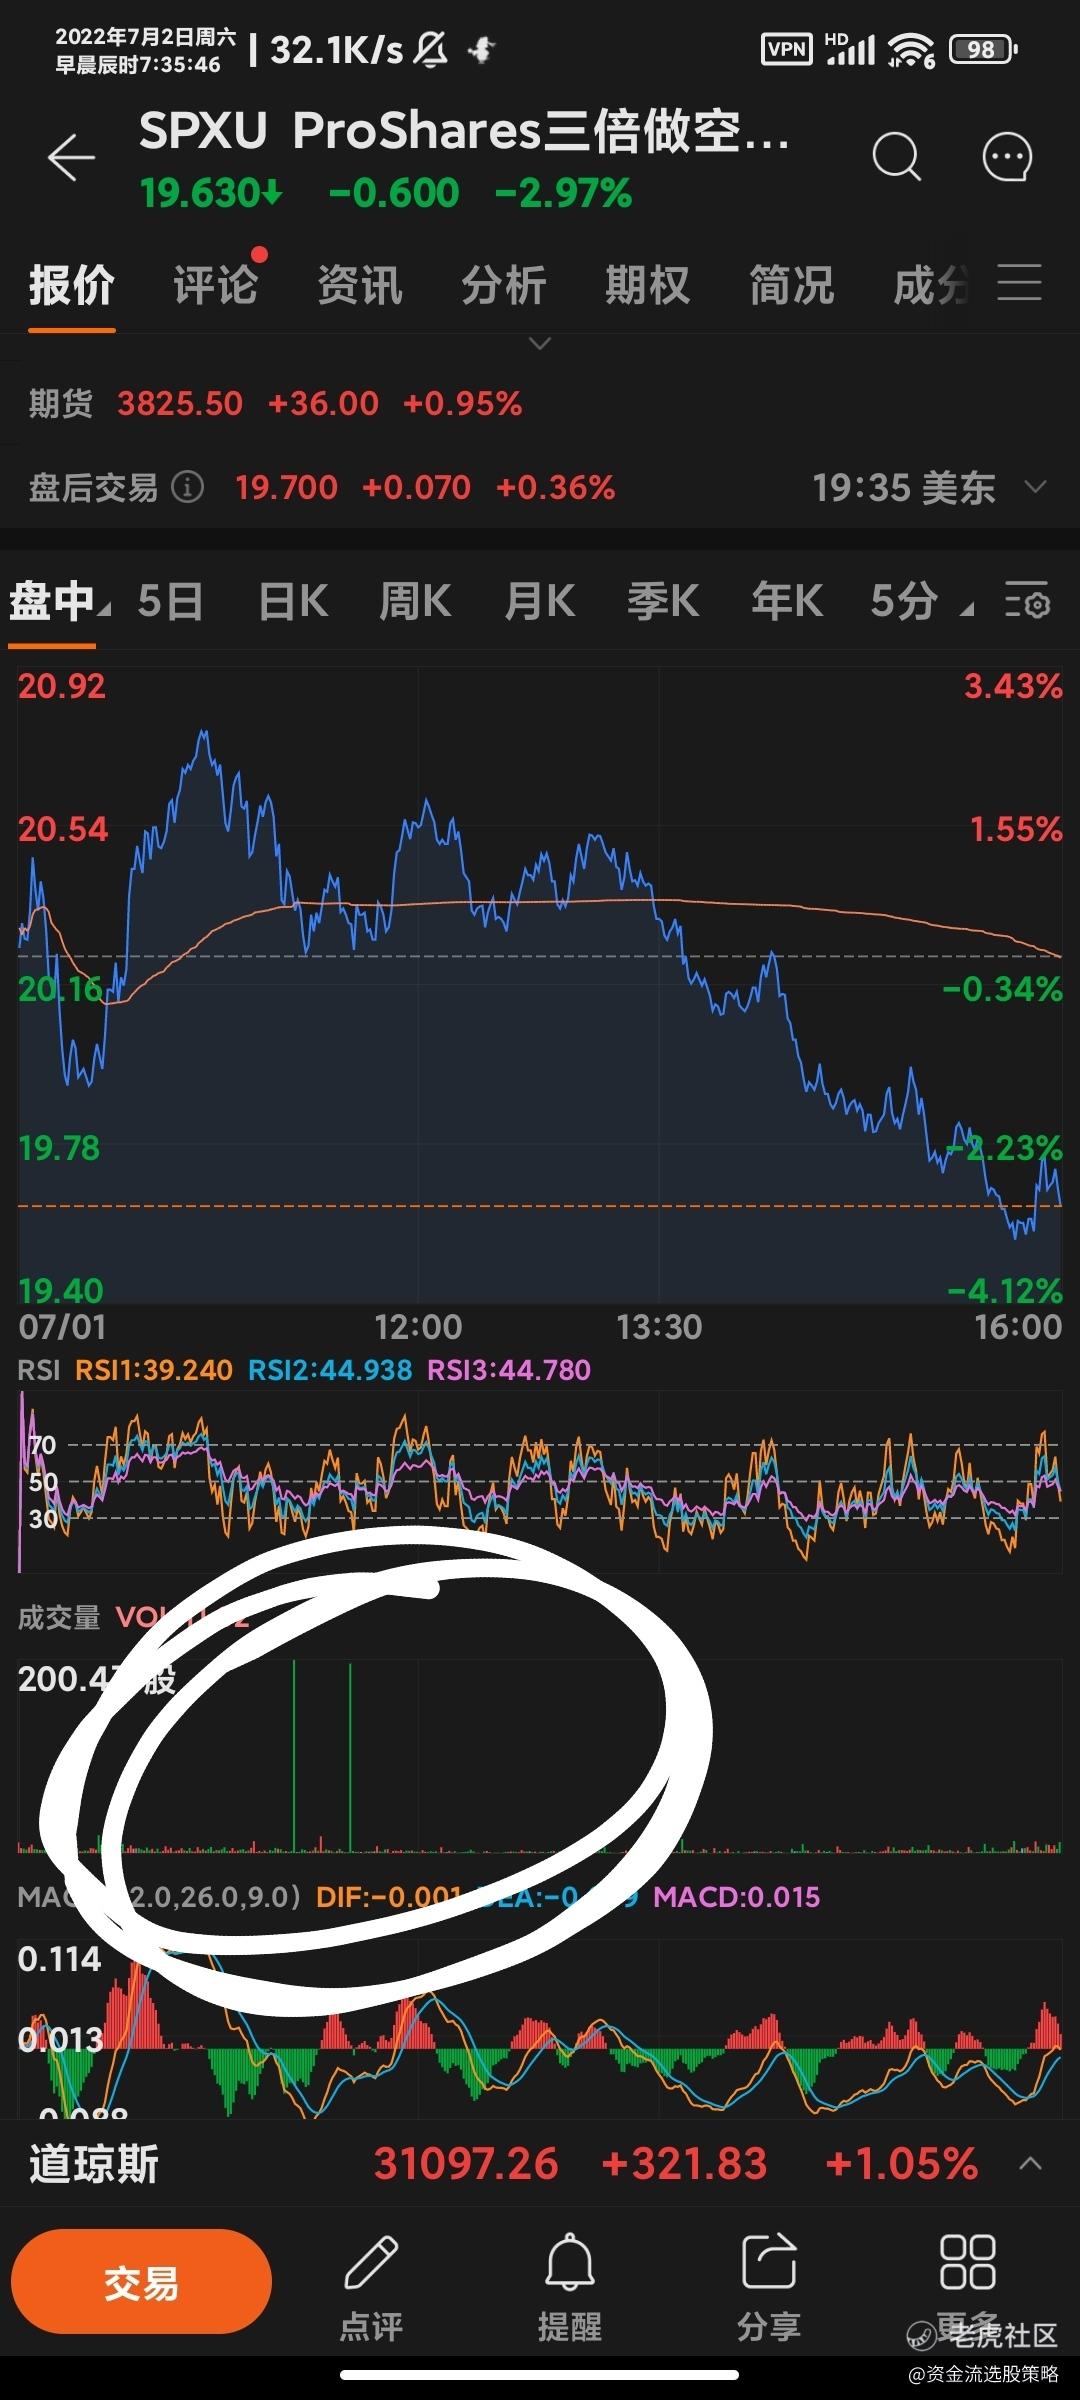This screenshot has height=2400, width=1080.
Task: Tap the muted notification bell in status bar
Action: [430, 49]
